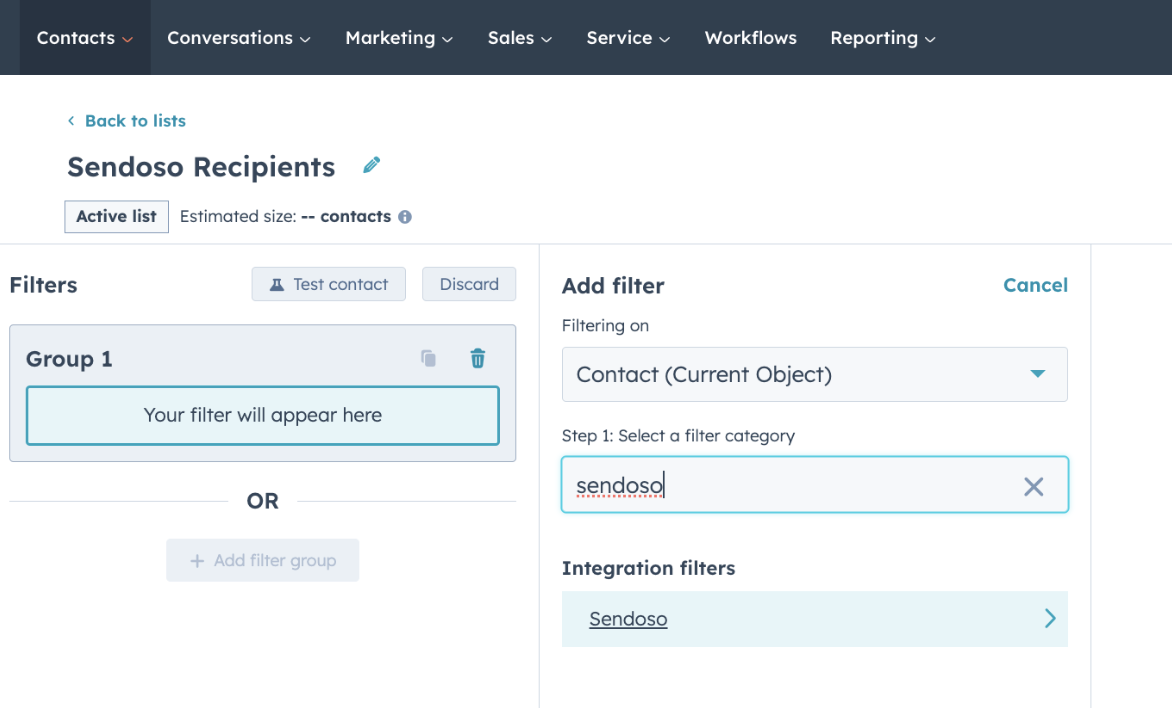The height and width of the screenshot is (708, 1172).
Task: Delete Group 1 via the trash icon
Action: pos(478,357)
